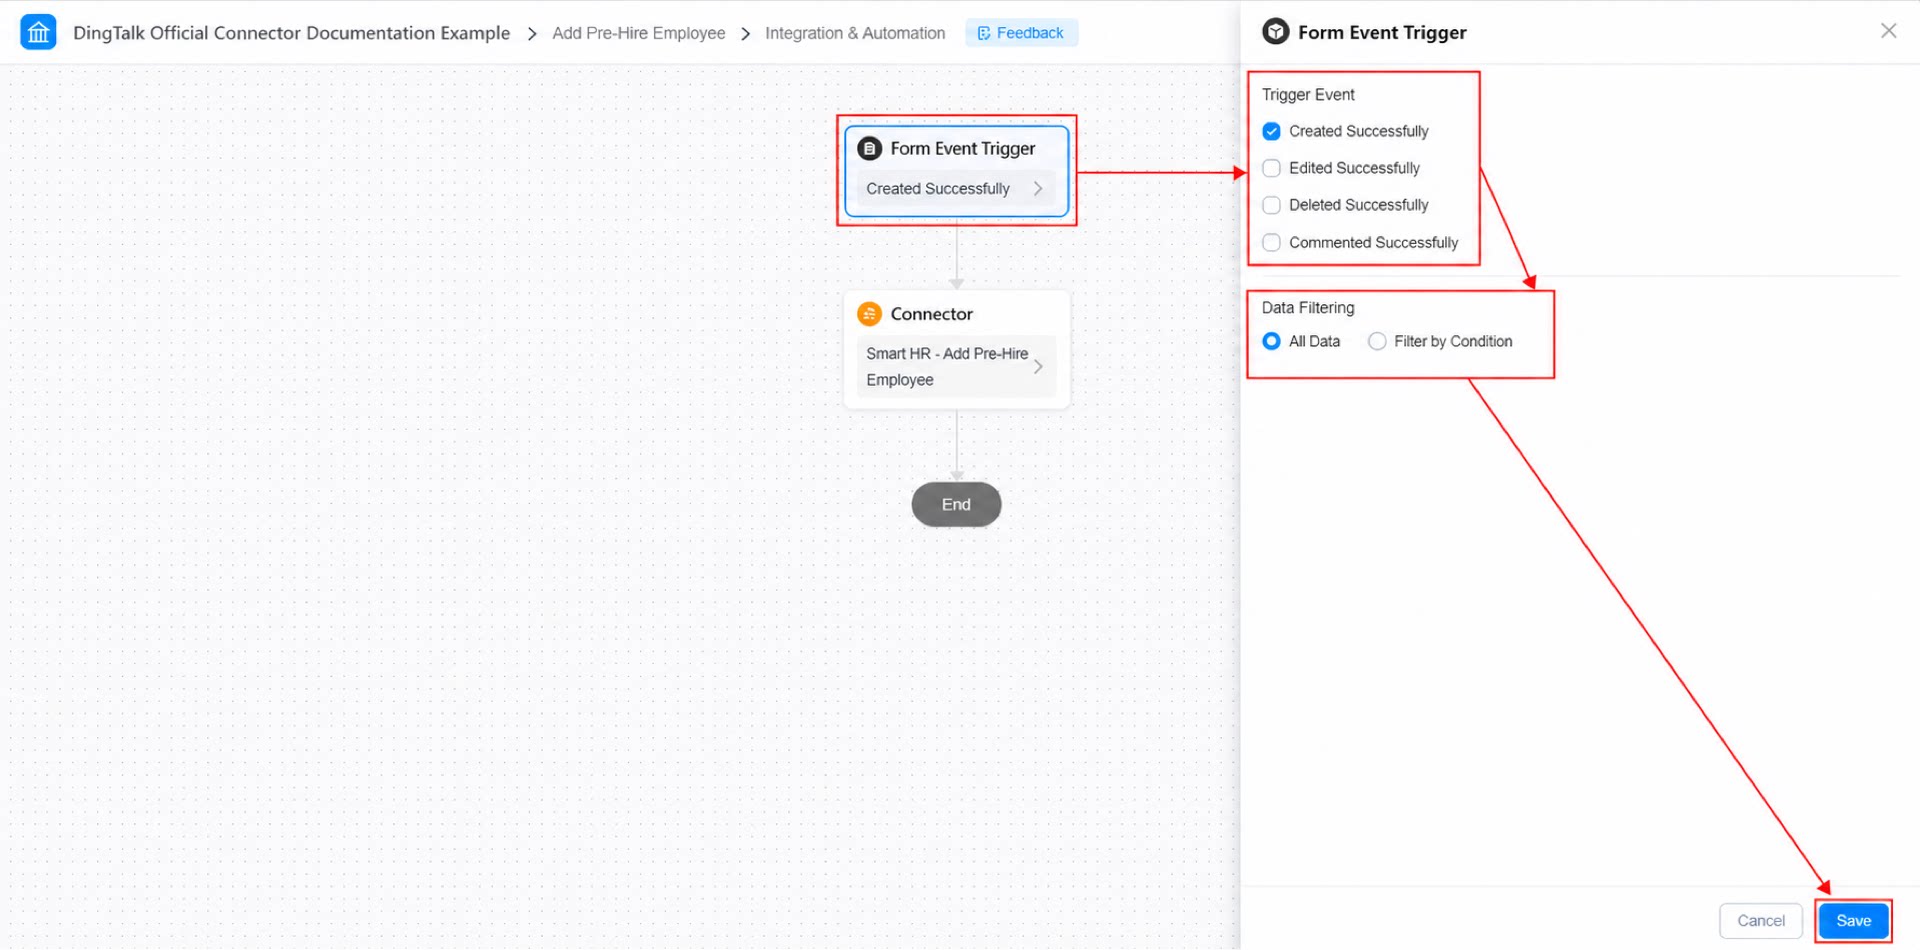
Task: Cancel the trigger settings
Action: [1760, 921]
